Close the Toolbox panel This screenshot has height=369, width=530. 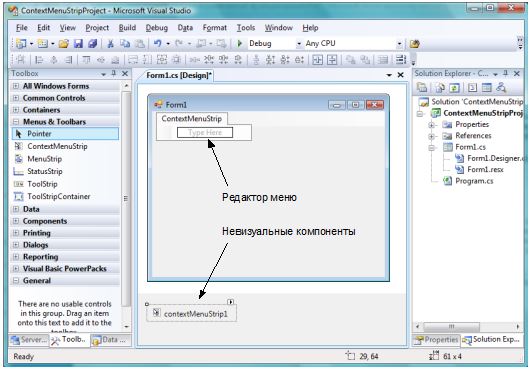tap(125, 73)
